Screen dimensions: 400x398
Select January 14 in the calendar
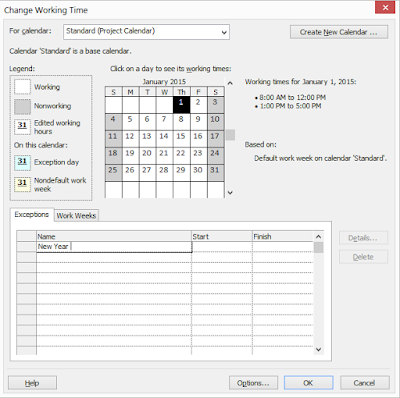click(x=164, y=139)
